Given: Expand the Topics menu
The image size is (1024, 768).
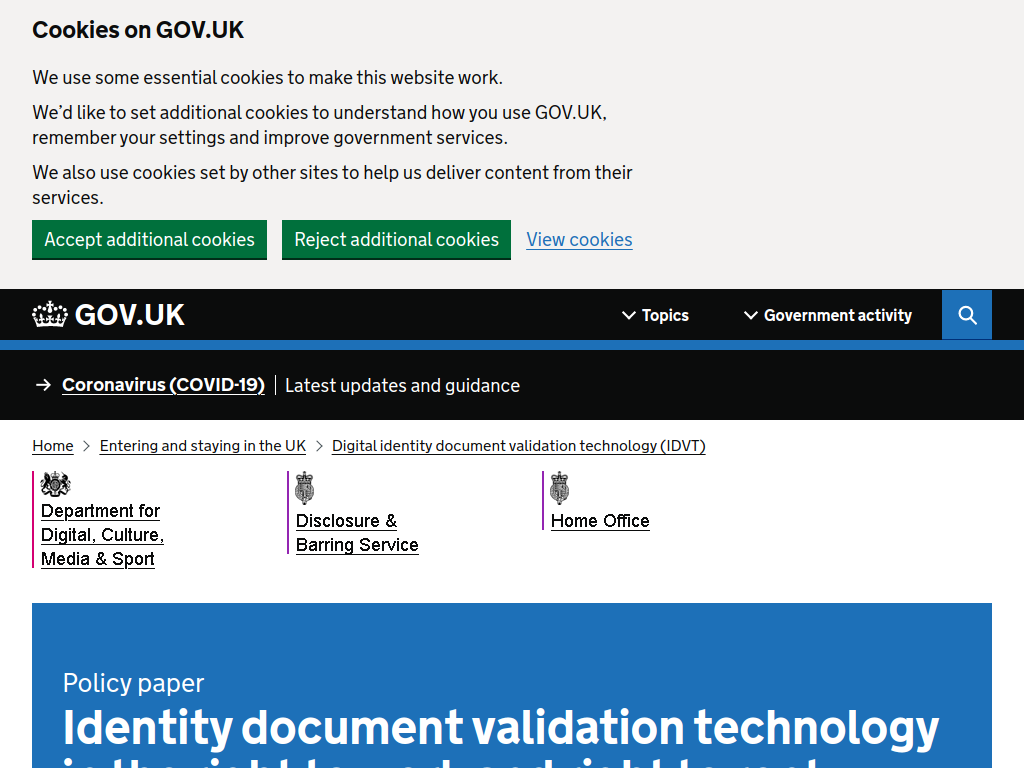Looking at the screenshot, I should point(656,315).
